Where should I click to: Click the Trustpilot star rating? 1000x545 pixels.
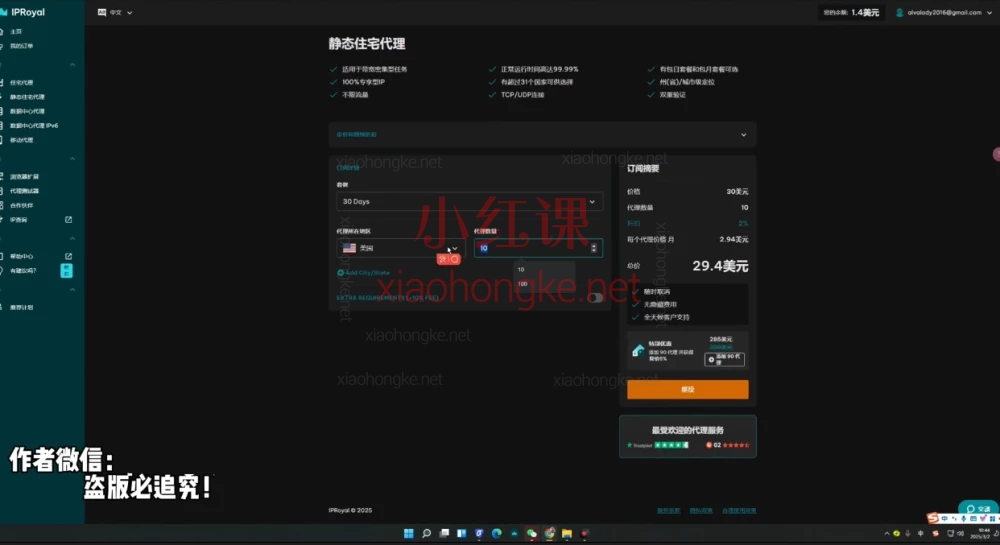[x=672, y=445]
